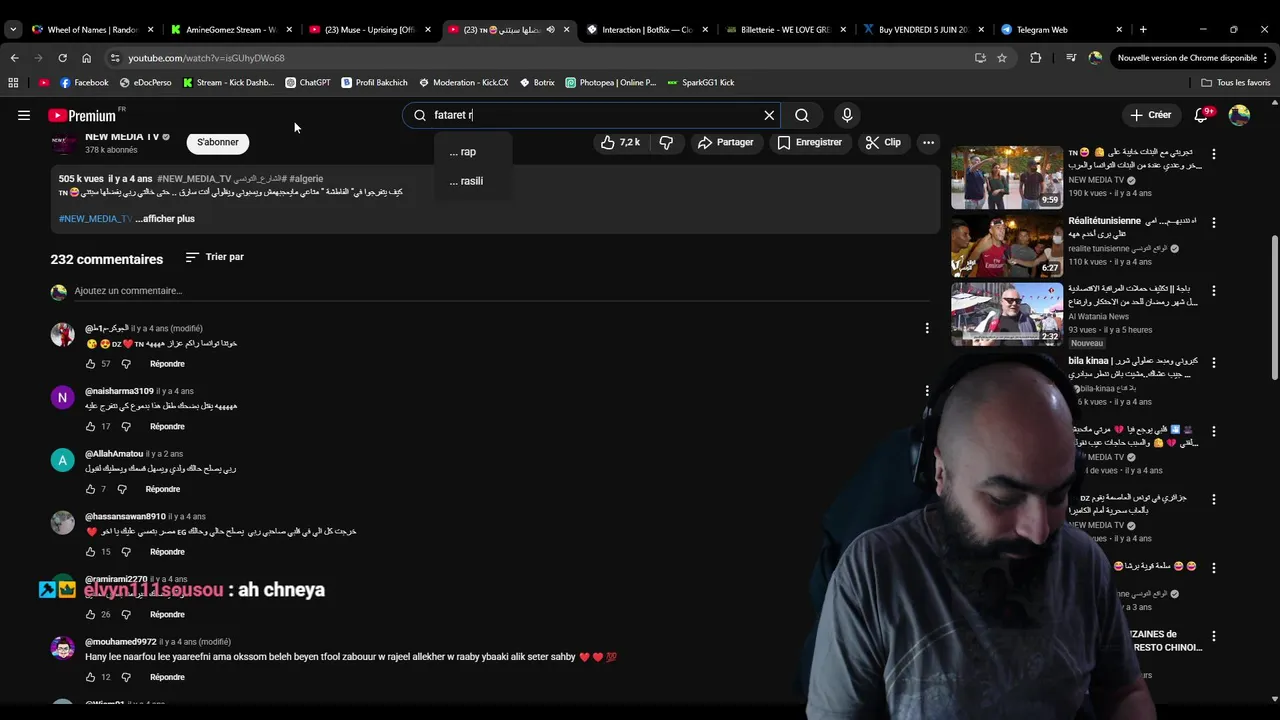Open the 2:32 Al Watania News thumbnail

(x=1007, y=313)
